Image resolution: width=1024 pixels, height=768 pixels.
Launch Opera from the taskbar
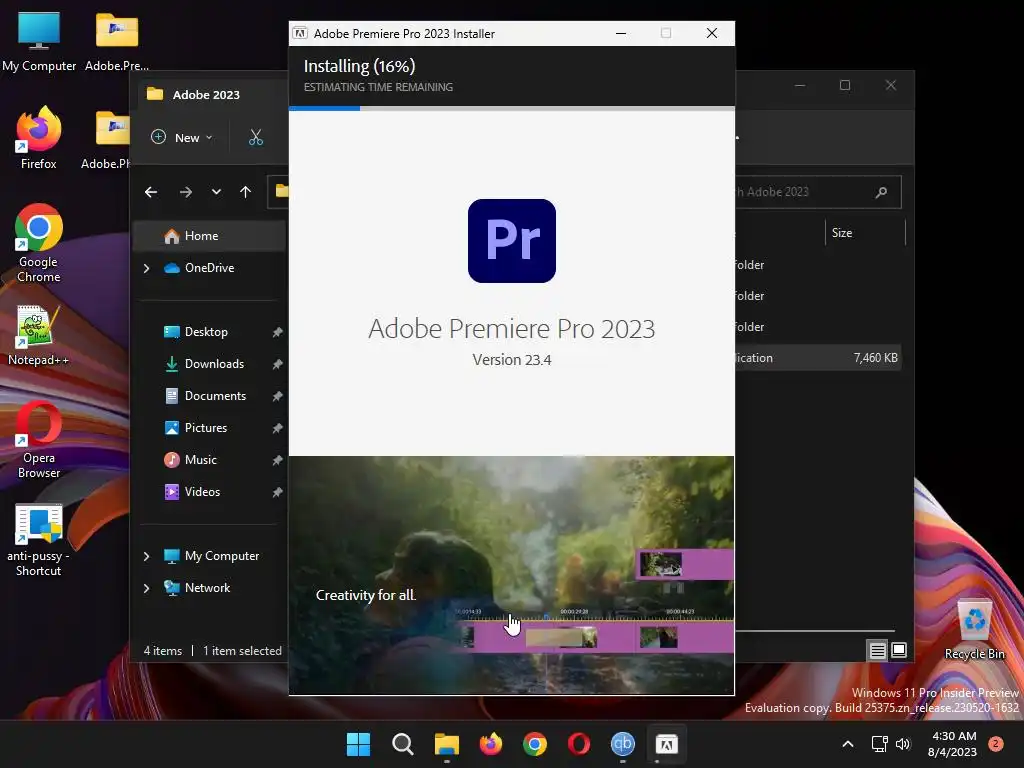579,744
